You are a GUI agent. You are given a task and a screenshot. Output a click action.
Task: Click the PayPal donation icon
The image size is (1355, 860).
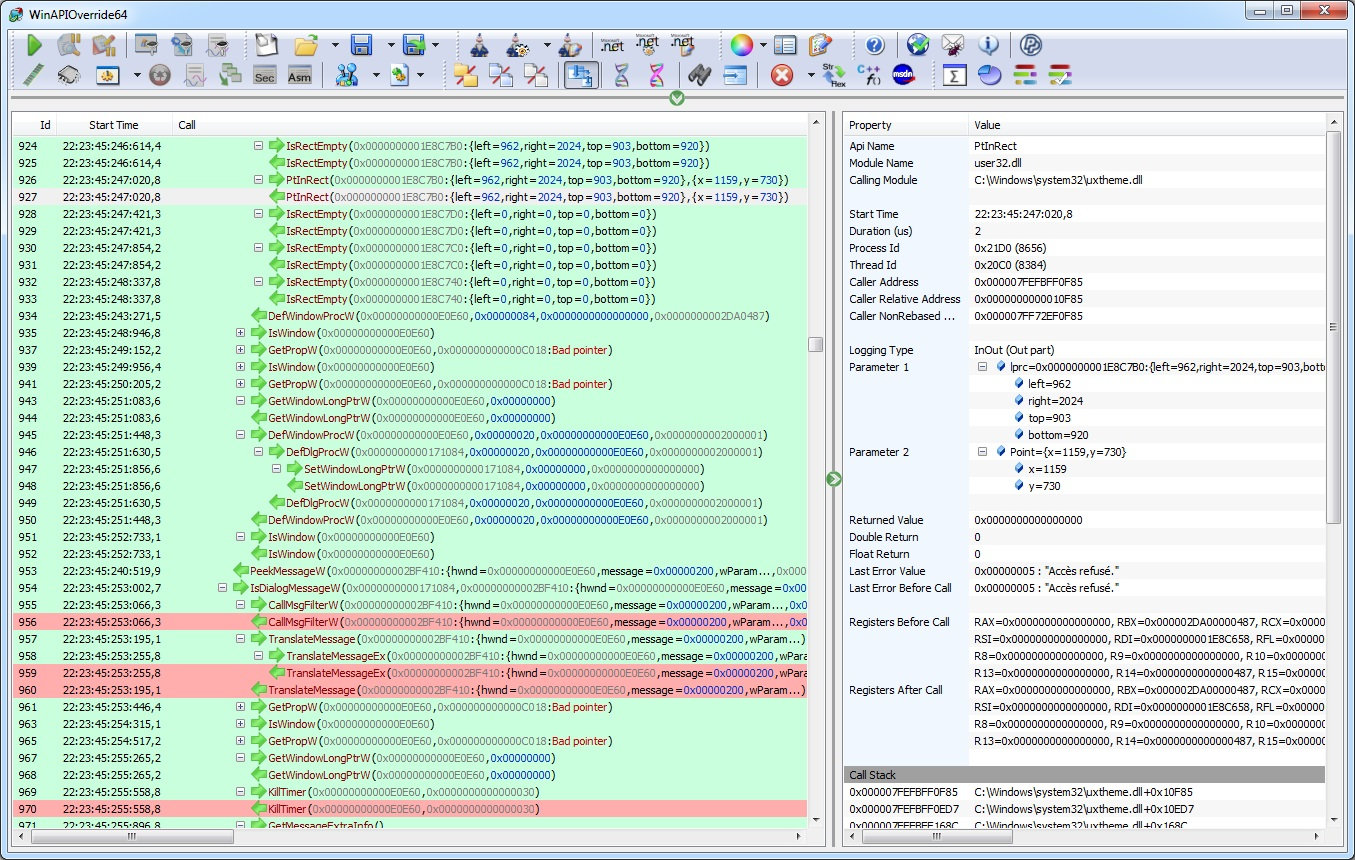point(1031,45)
